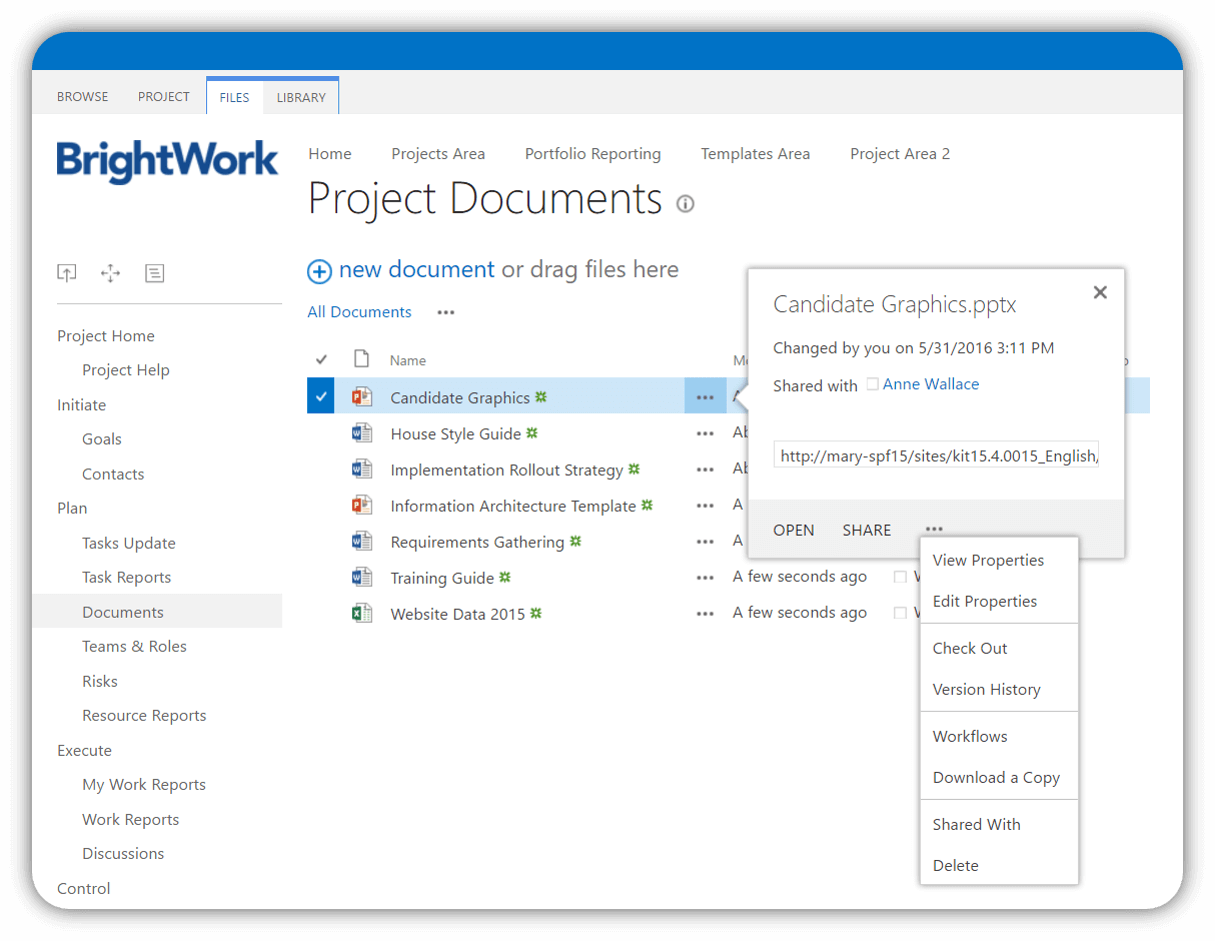Image resolution: width=1215 pixels, height=941 pixels.
Task: Select the checkbox for the Training Guide row
Action: (x=320, y=577)
